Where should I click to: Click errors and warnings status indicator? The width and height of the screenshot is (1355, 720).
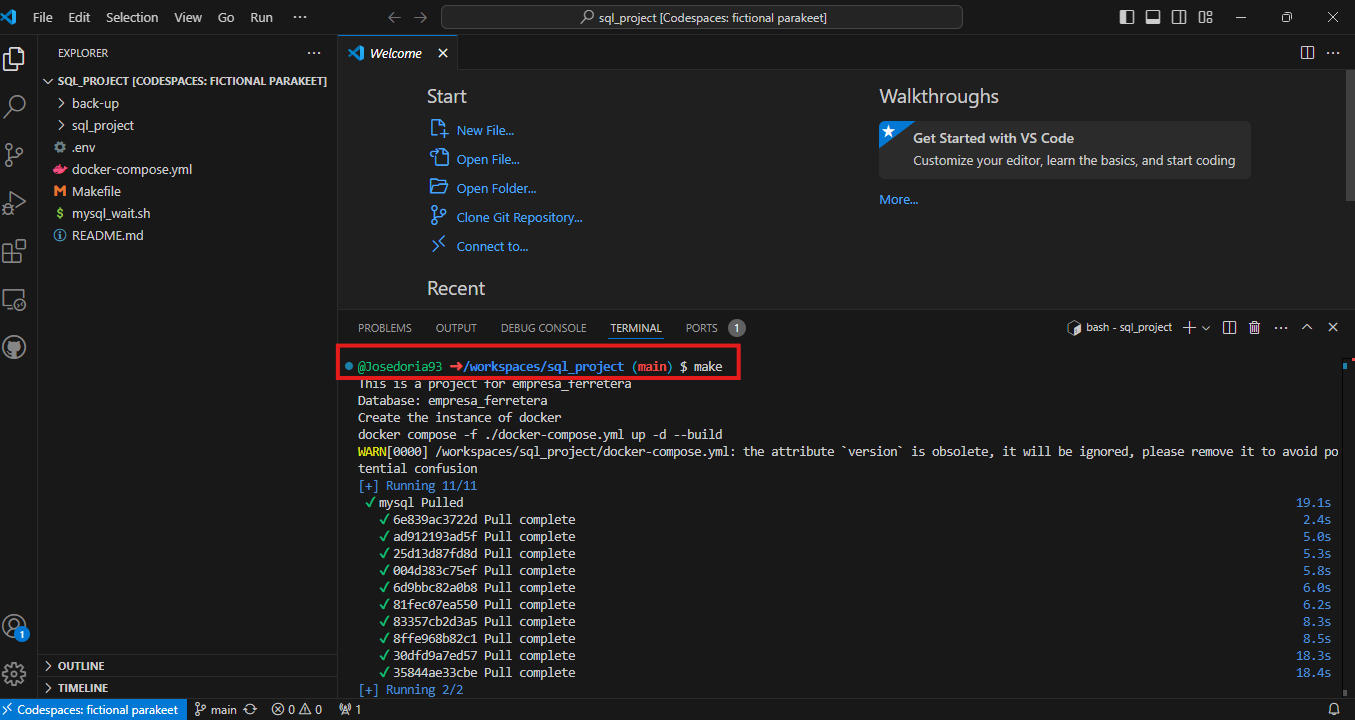(297, 709)
